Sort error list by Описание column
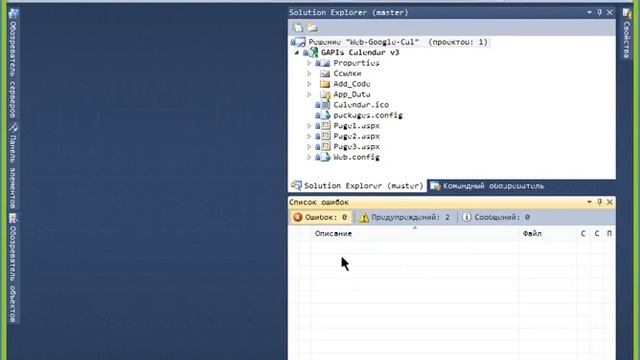640x360 pixels. click(415, 233)
